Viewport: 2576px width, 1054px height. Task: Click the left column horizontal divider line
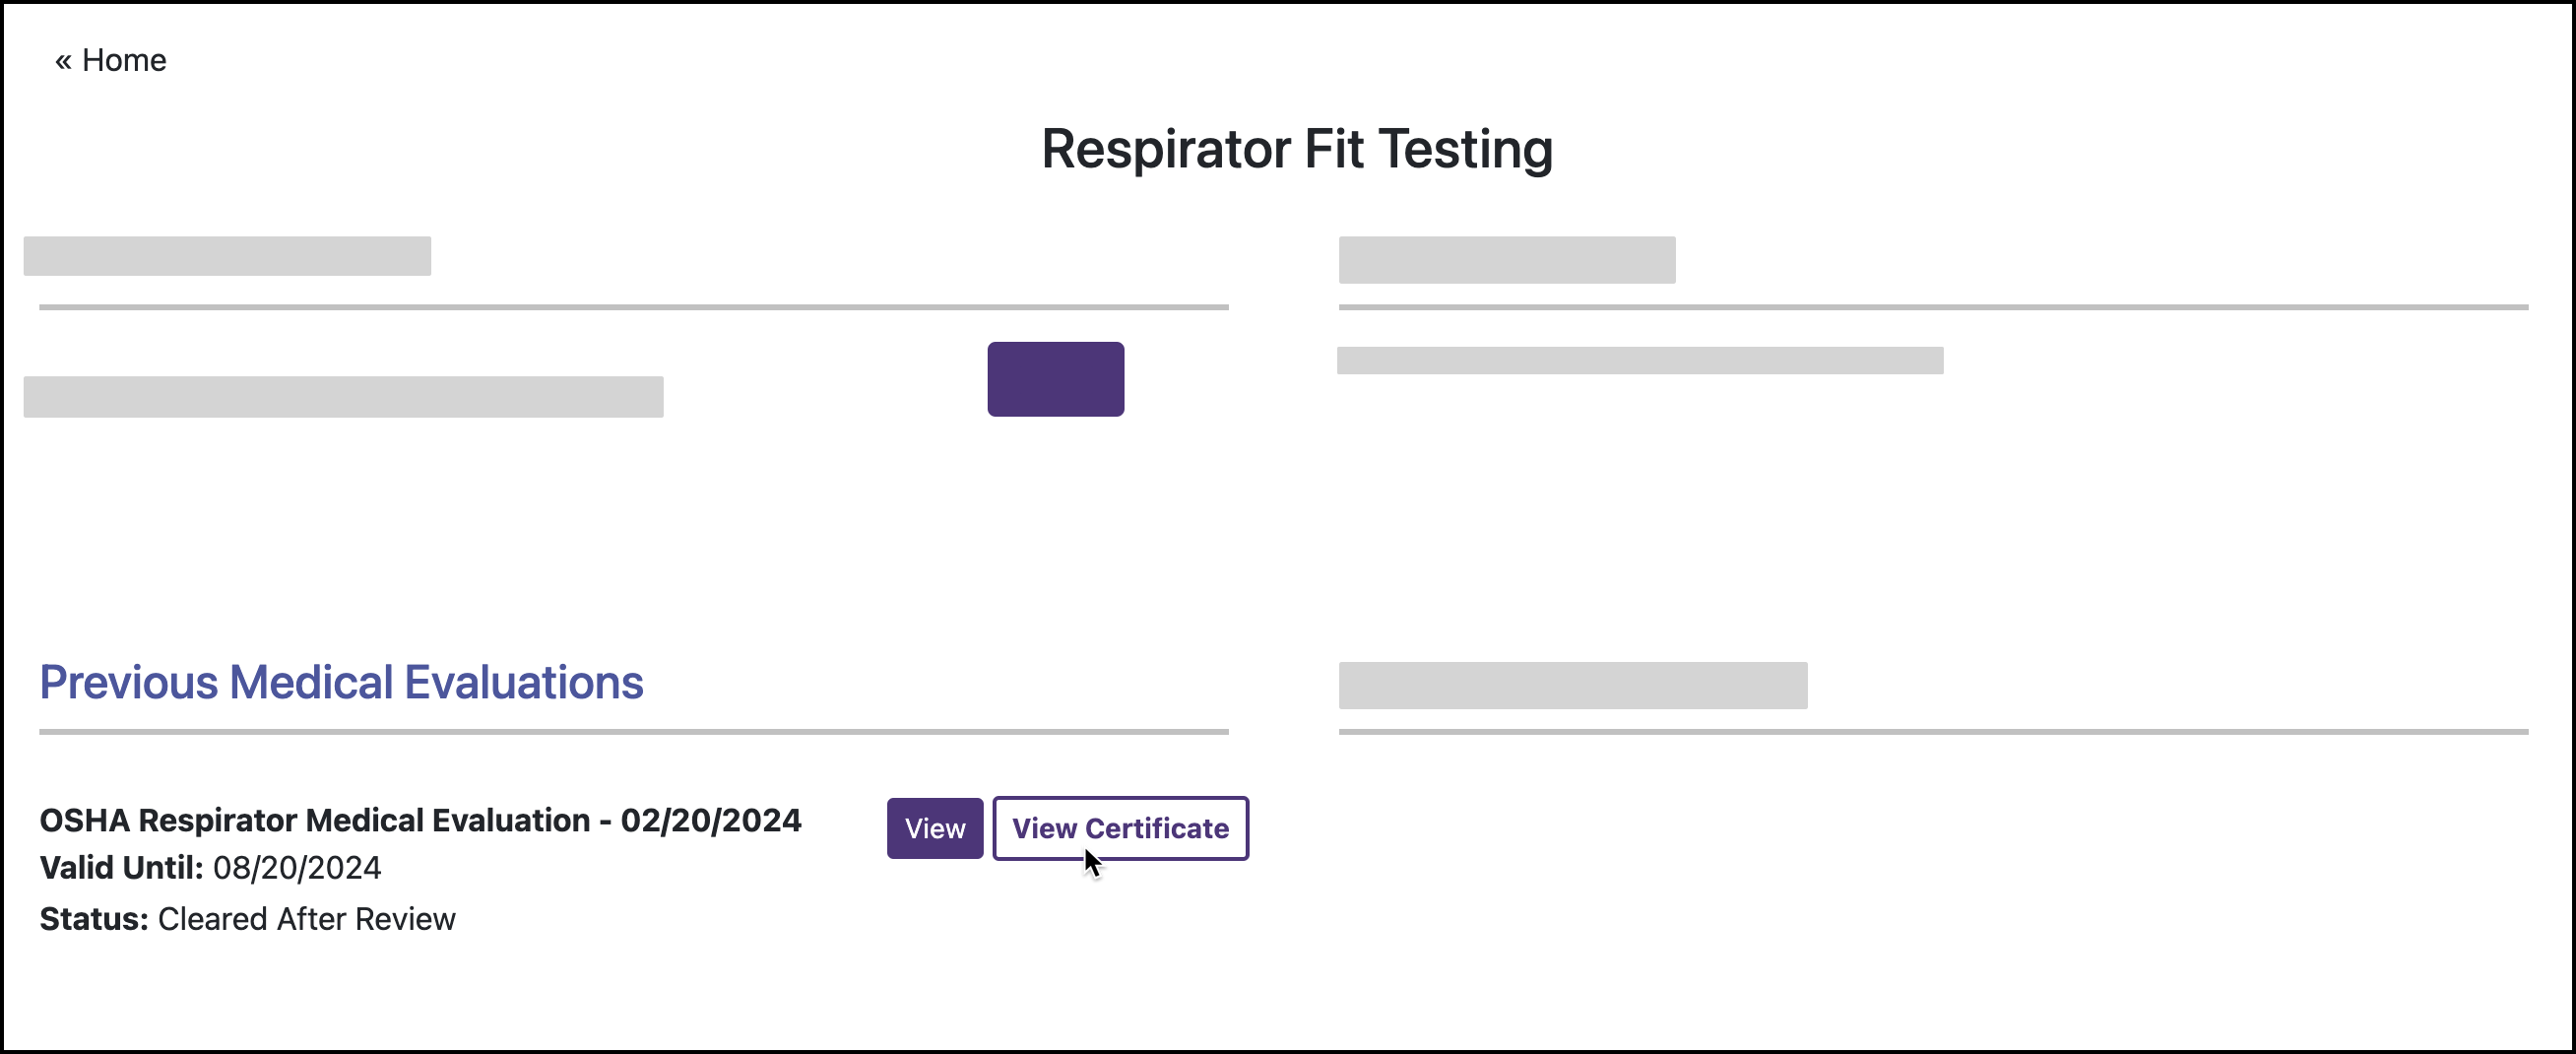click(633, 306)
